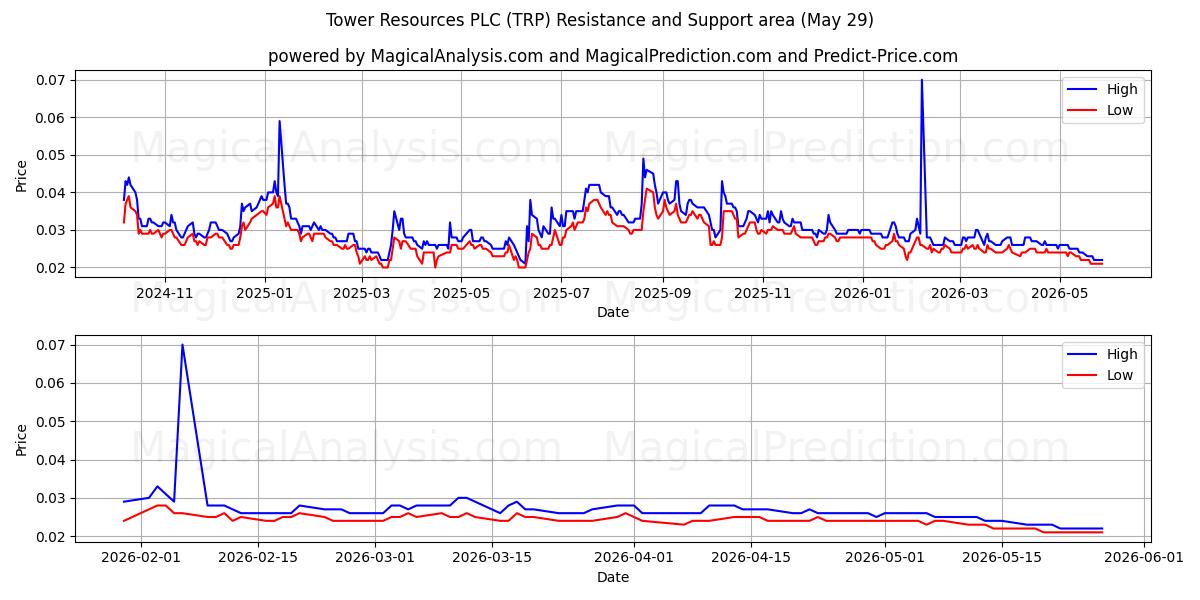Viewport: 1200px width, 600px height.
Task: Click the 2026-05-01 tick label in bottom chart
Action: [885, 558]
